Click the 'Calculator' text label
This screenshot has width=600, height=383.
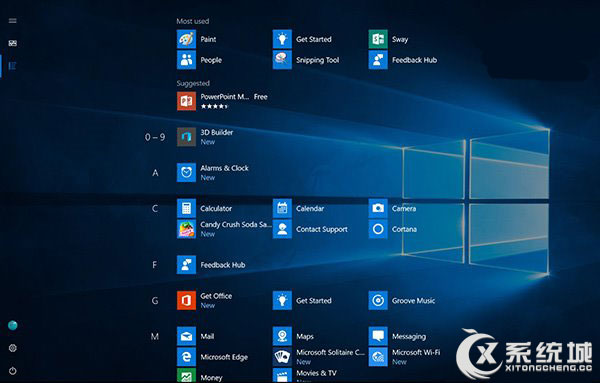click(x=216, y=209)
